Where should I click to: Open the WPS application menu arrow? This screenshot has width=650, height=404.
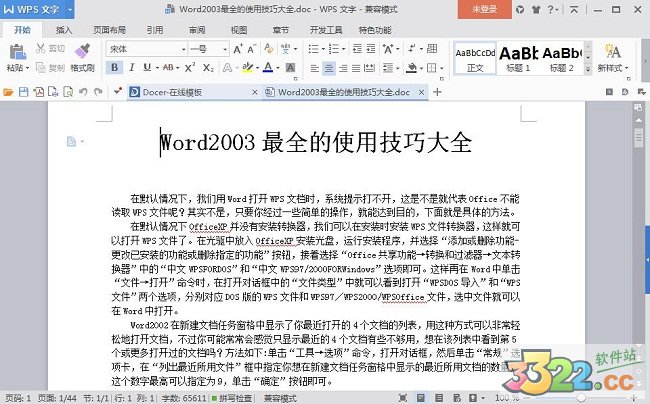70,9
